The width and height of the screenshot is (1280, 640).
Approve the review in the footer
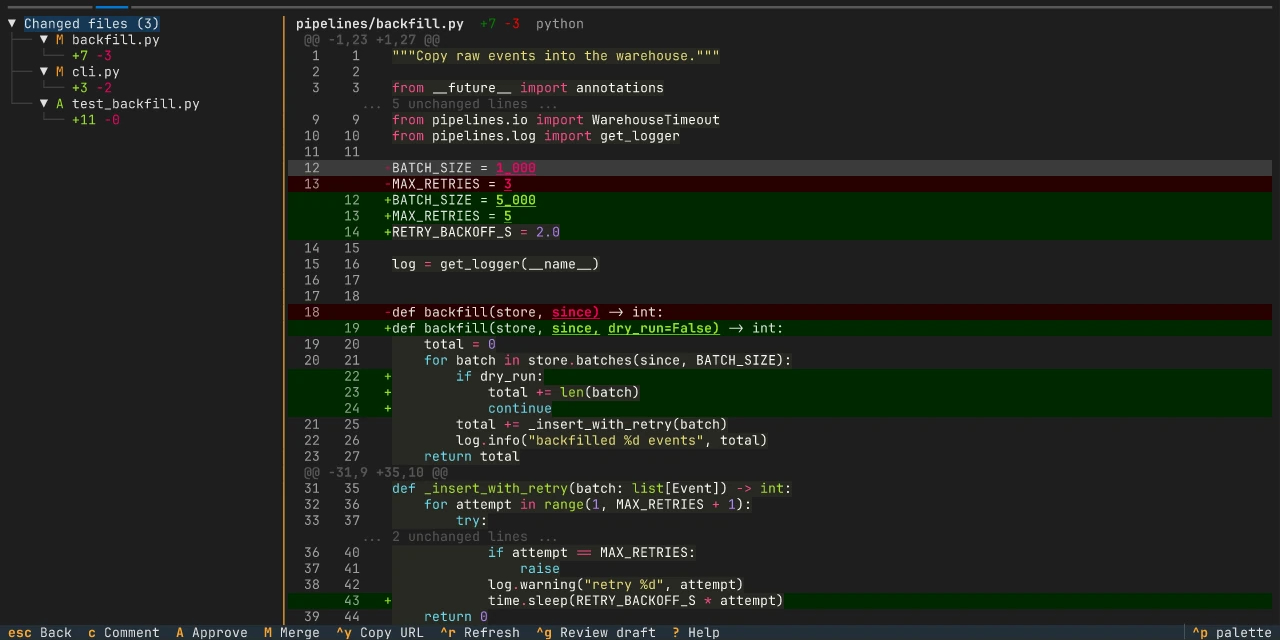tap(212, 632)
